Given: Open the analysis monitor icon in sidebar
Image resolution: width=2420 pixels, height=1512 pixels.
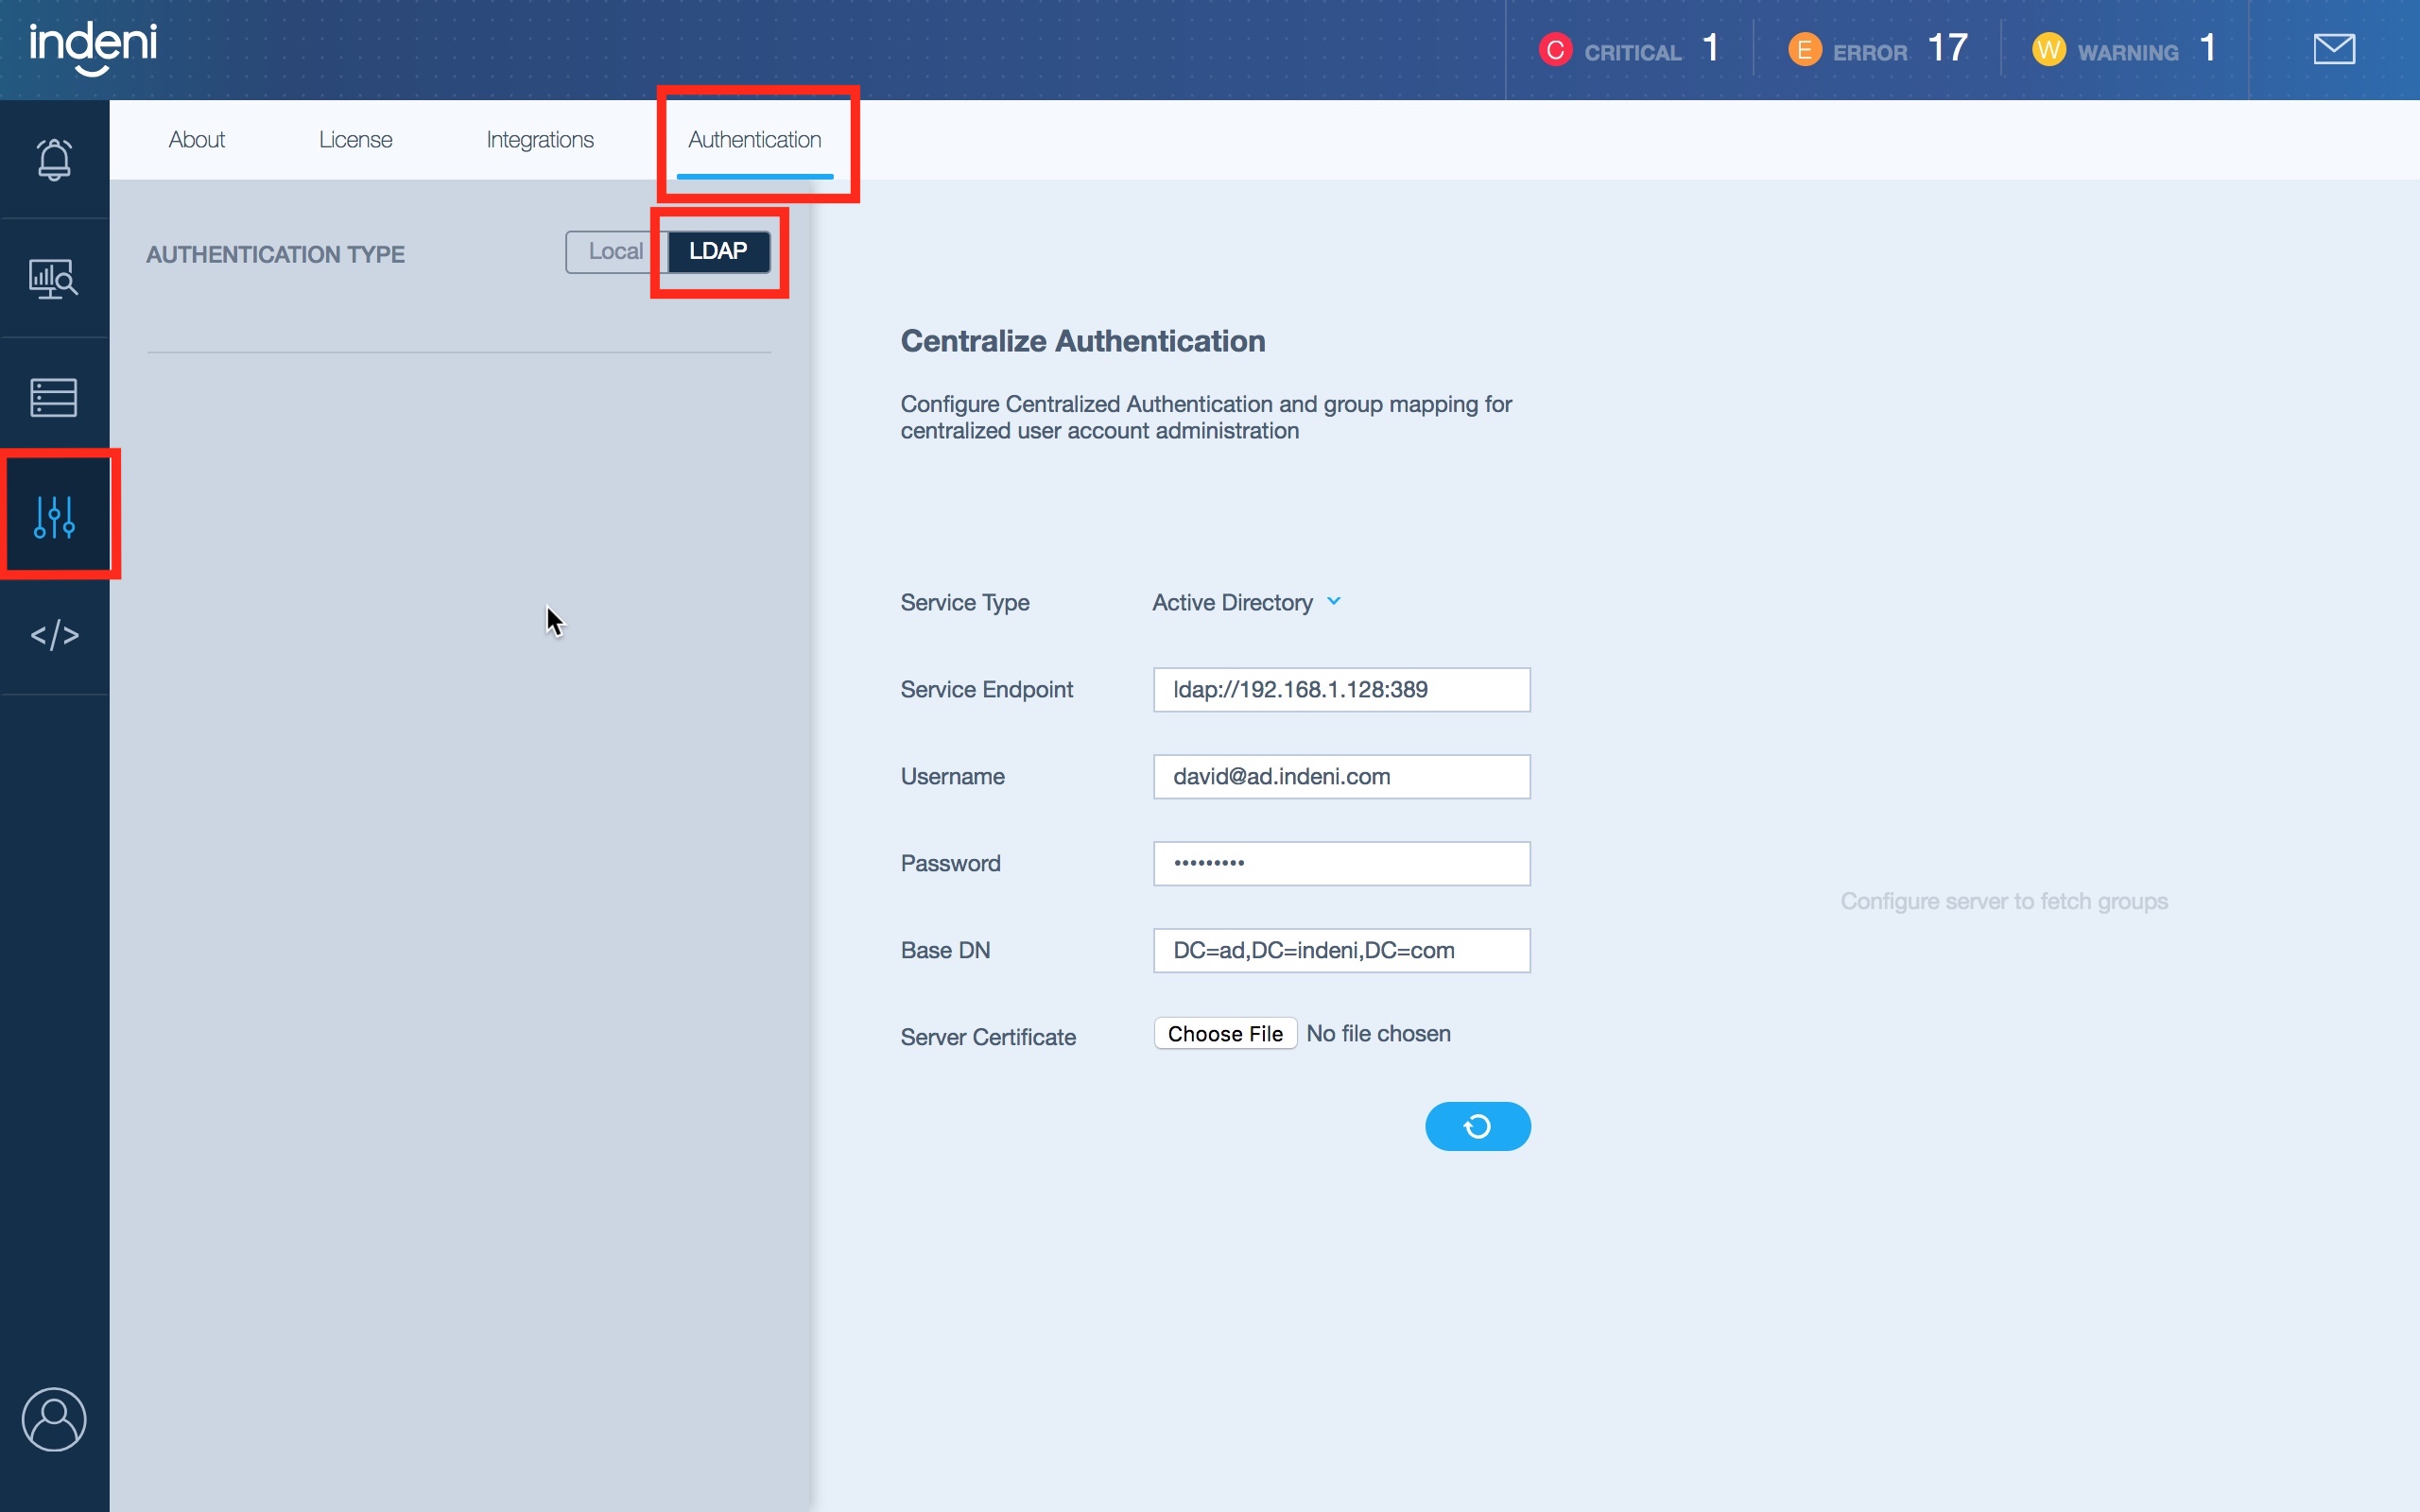Looking at the screenshot, I should 54,279.
